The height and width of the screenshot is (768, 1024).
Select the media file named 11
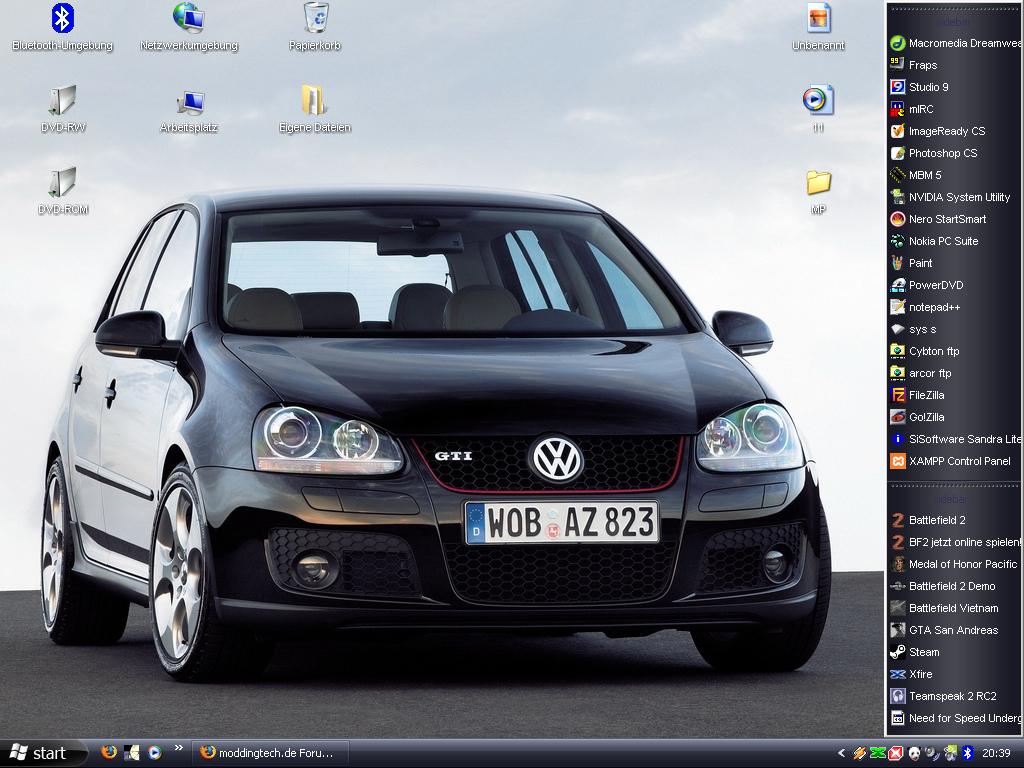pos(818,109)
